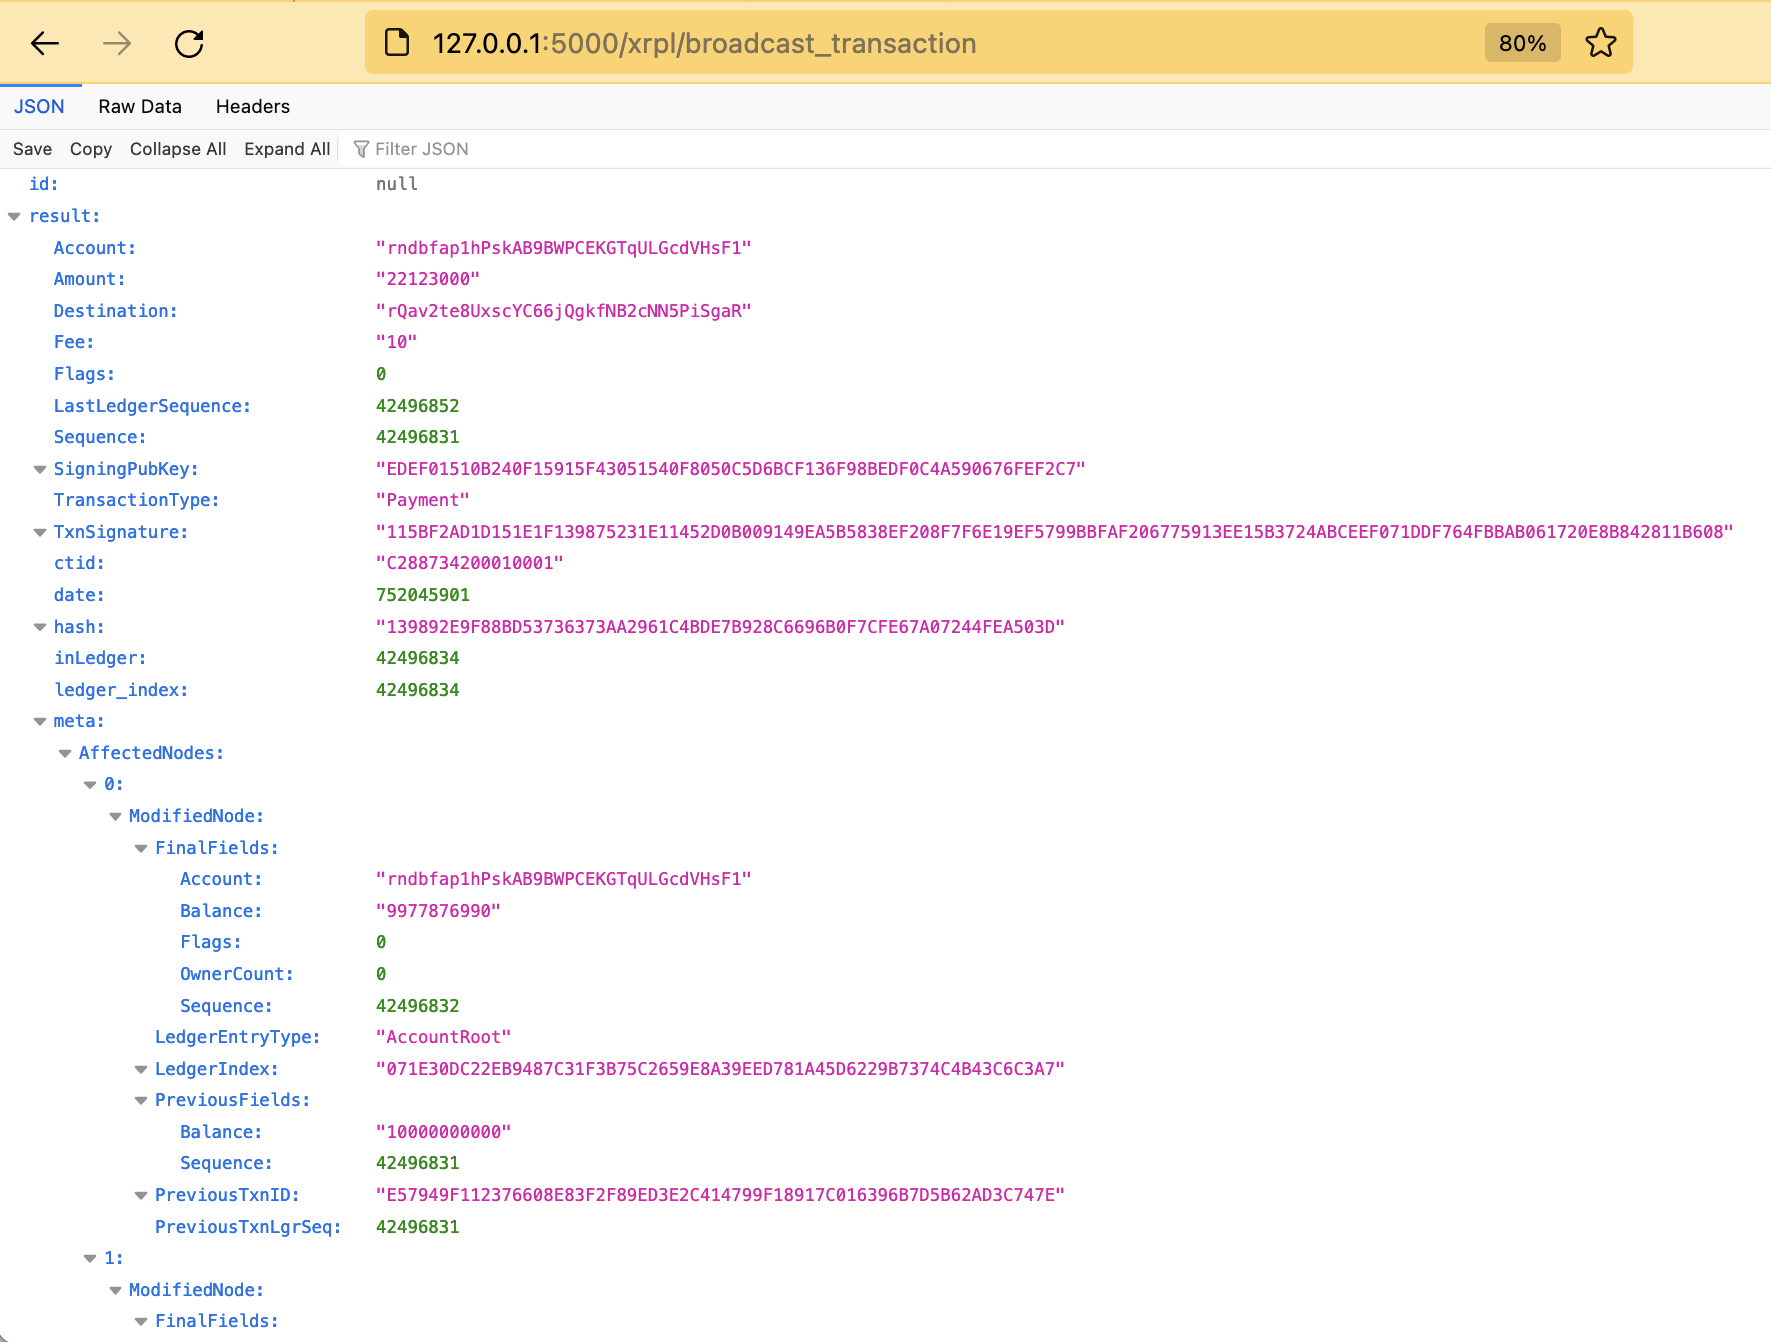This screenshot has height=1342, width=1771.
Task: Toggle the hash row arrow
Action: point(40,627)
